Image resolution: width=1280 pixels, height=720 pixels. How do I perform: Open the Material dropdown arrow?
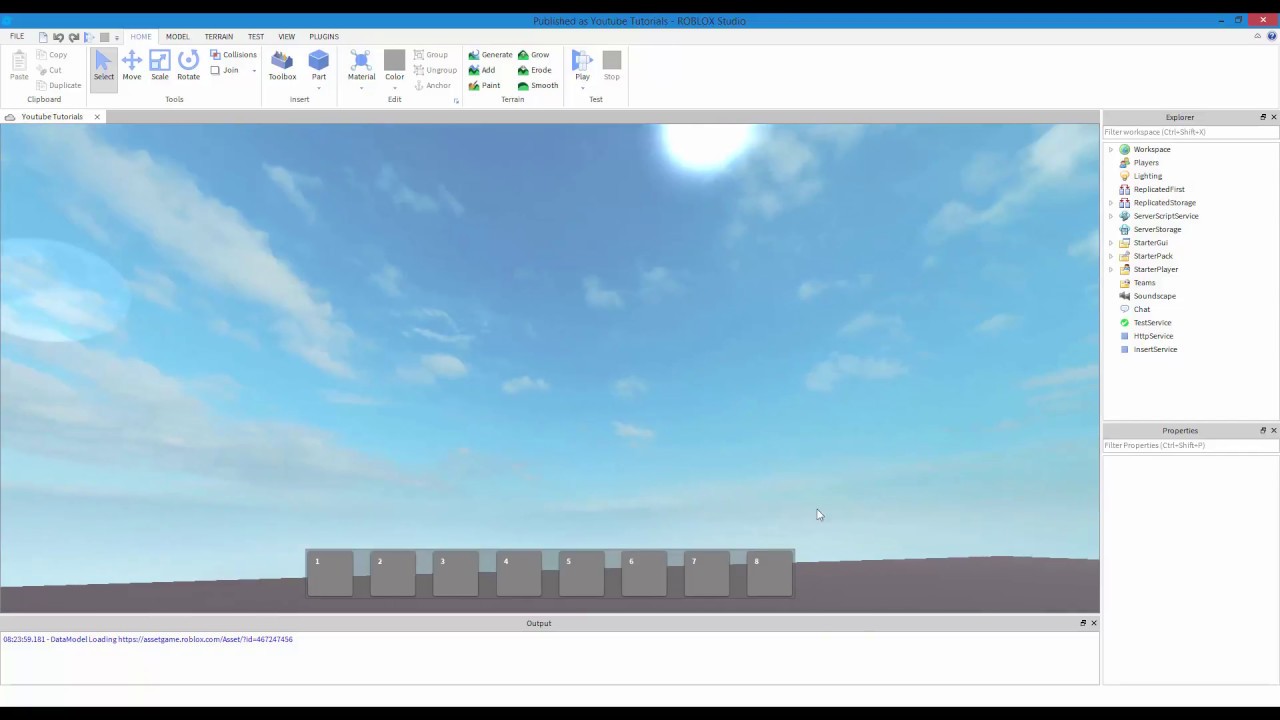click(x=361, y=88)
